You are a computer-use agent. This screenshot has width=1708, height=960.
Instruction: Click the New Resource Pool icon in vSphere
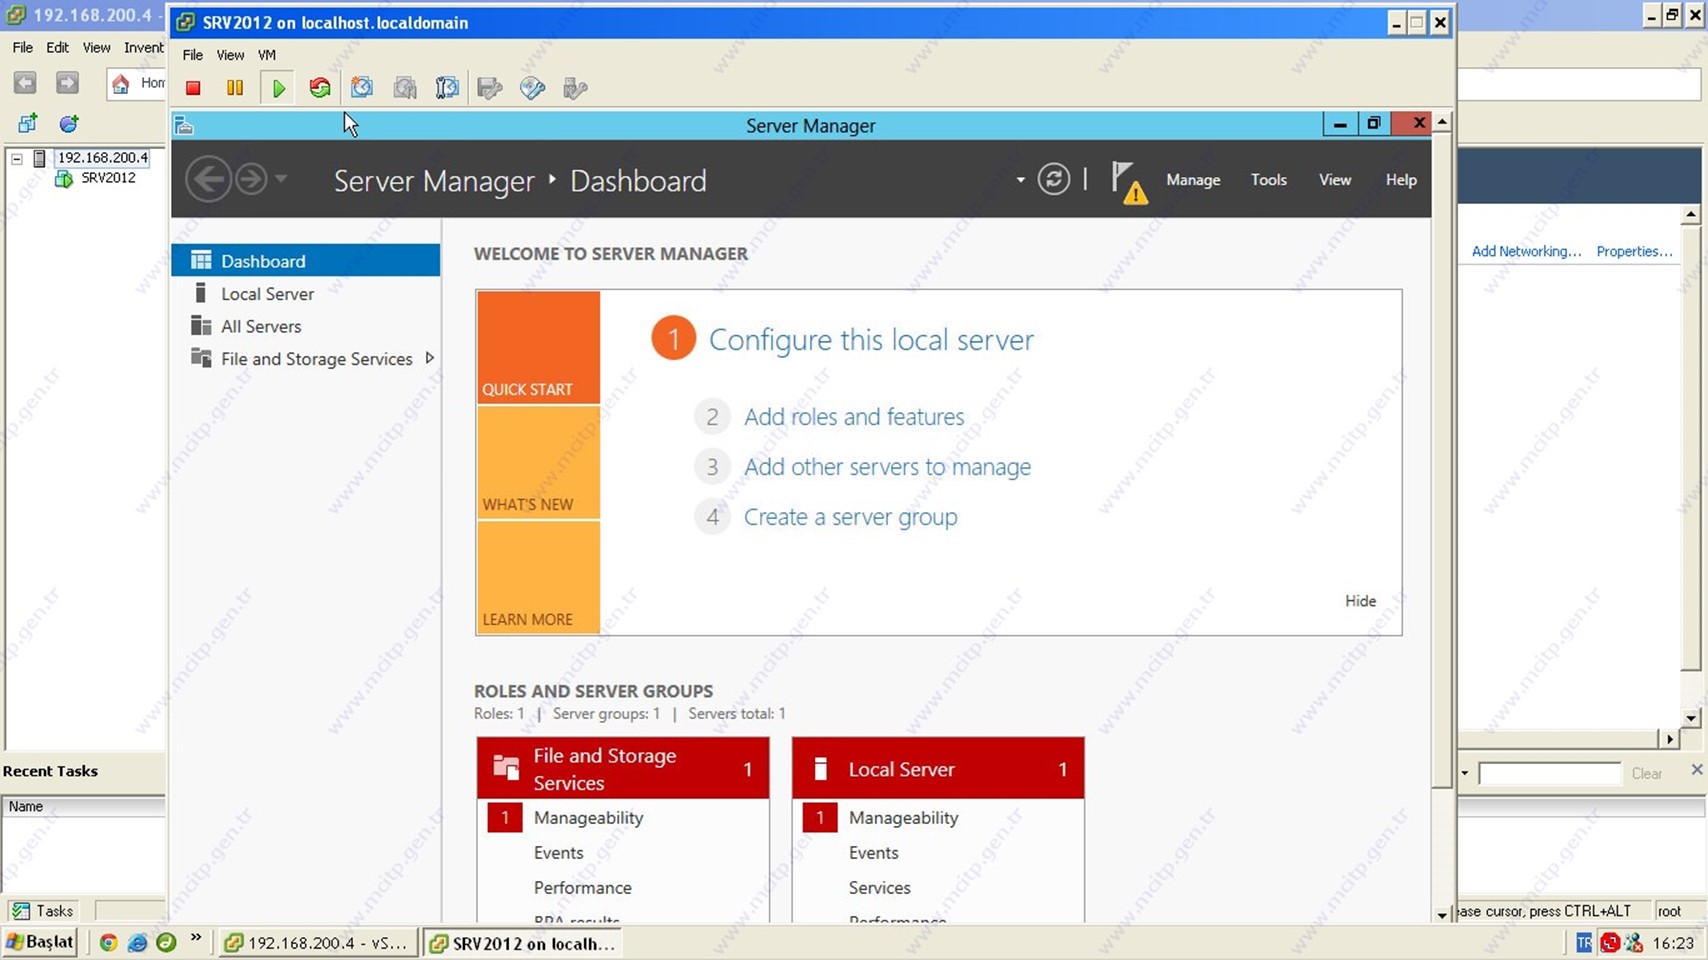69,124
